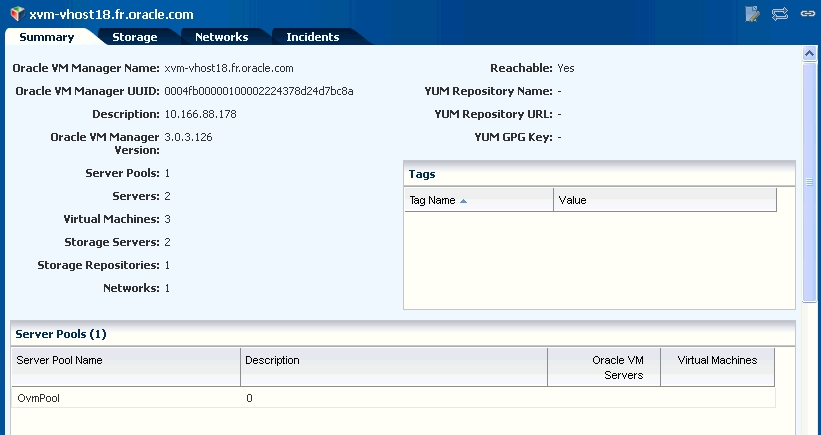
Task: Click the Server Pools (1) section header
Action: click(x=403, y=334)
